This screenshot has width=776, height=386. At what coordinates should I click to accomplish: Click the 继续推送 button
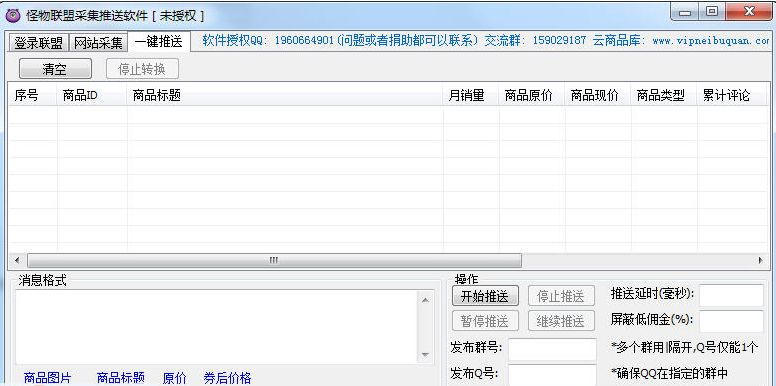point(561,321)
